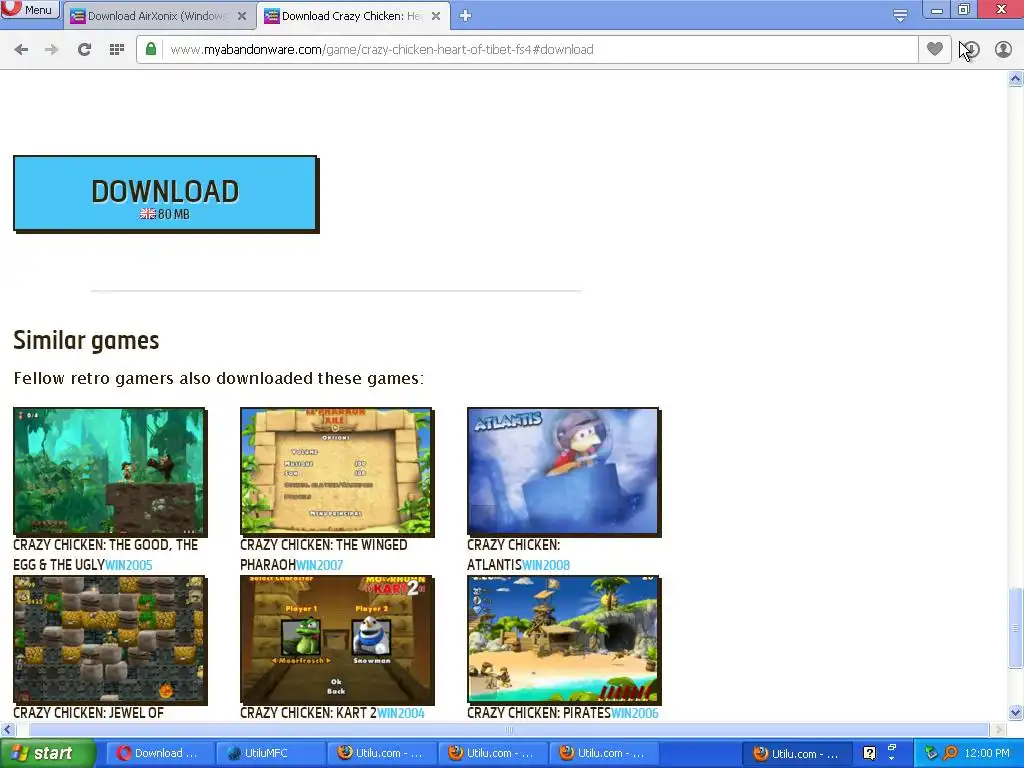
Task: Follow Crazy Chicken: The Winged Pharaoh link
Action: coord(323,554)
